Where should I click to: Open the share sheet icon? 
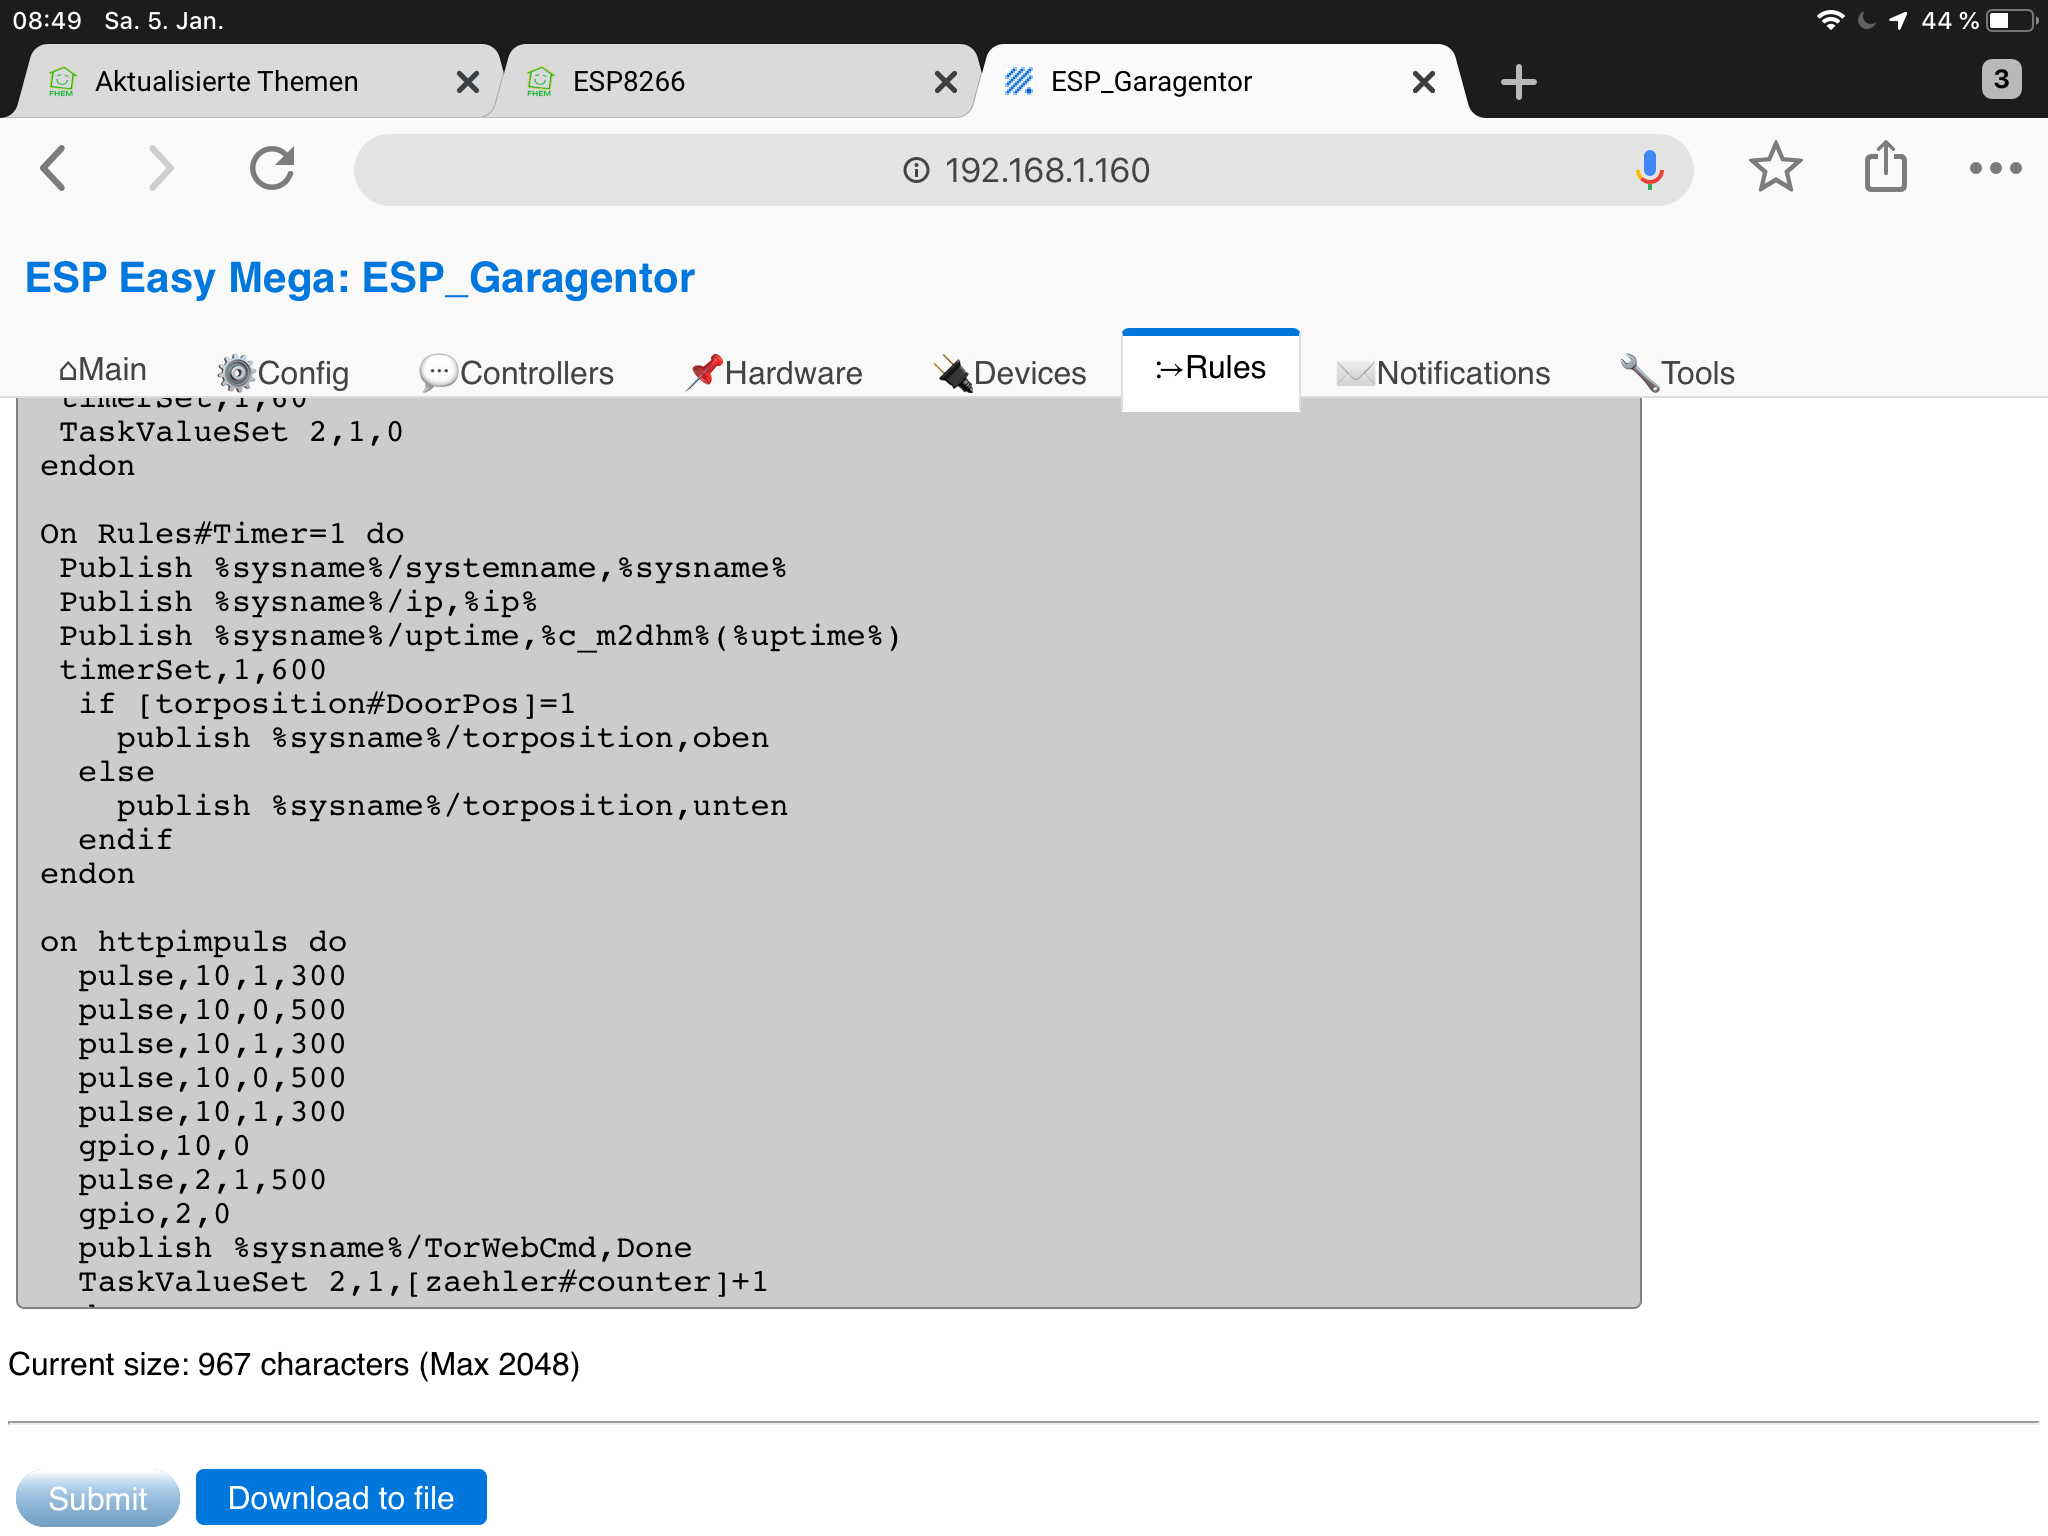coord(1885,168)
